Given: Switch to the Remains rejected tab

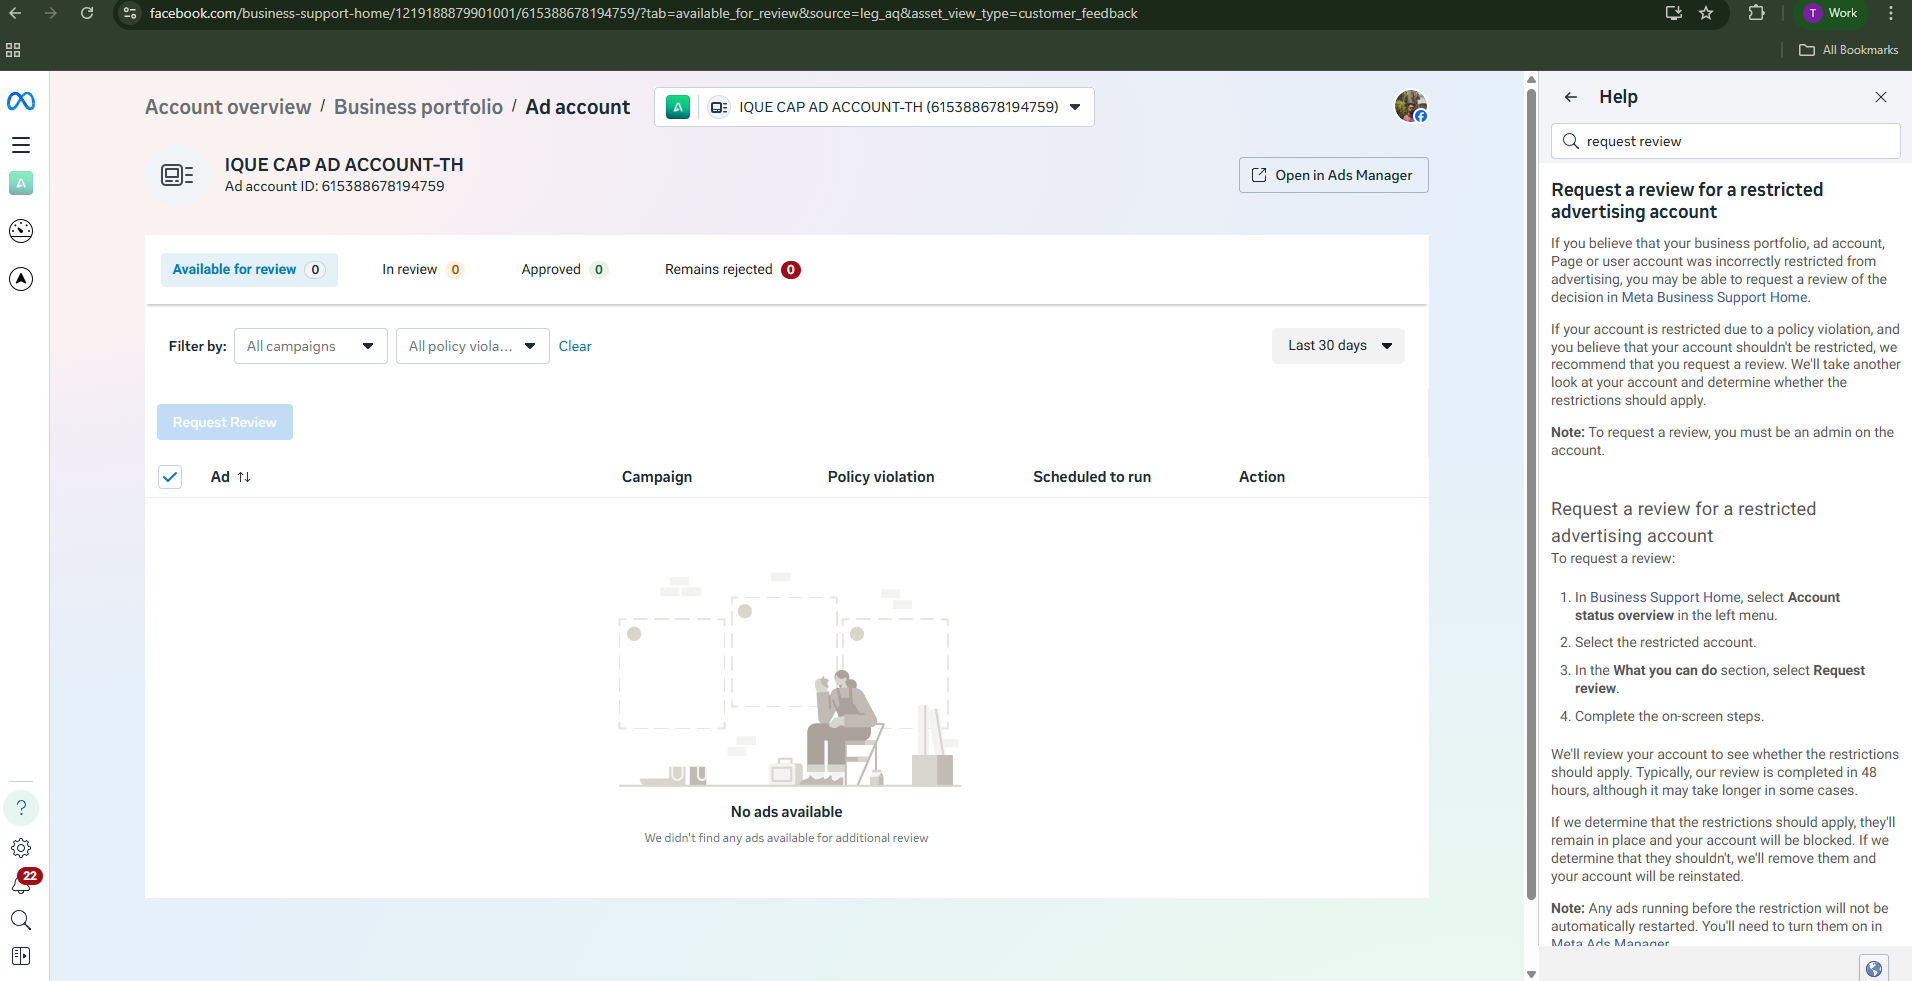Looking at the screenshot, I should pos(731,270).
